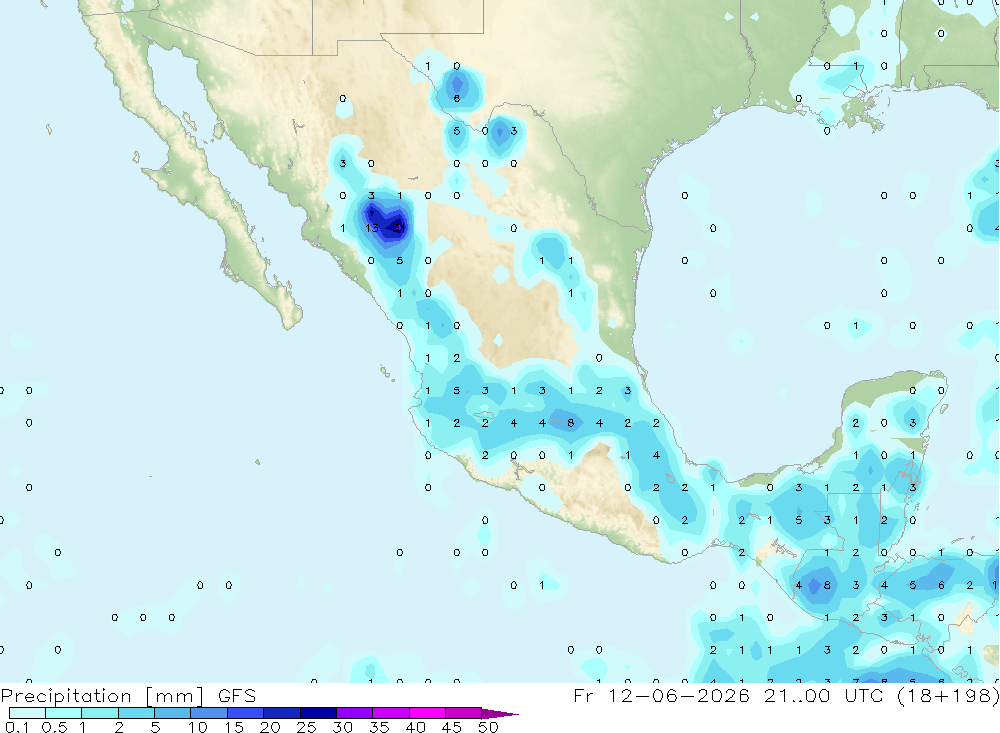This screenshot has height=733, width=1000.
Task: Click the legend label '10'
Action: pyautogui.click(x=198, y=727)
